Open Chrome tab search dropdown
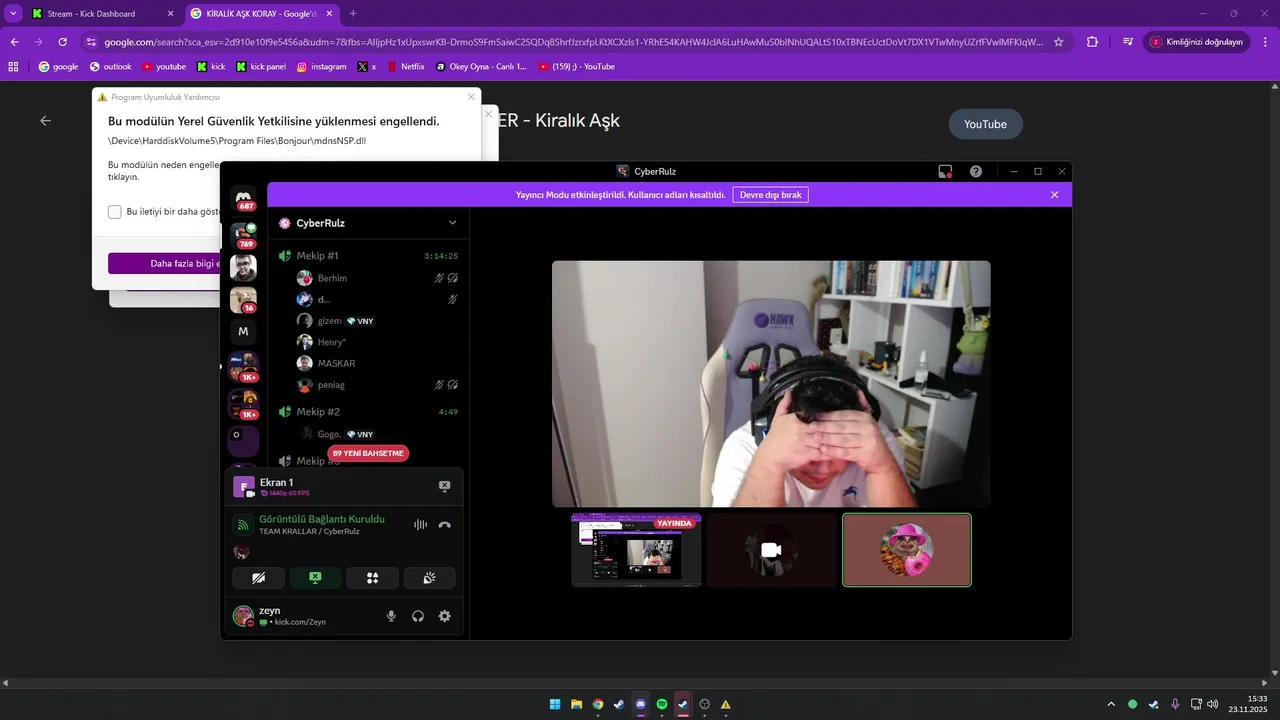Image resolution: width=1280 pixels, height=720 pixels. click(13, 14)
